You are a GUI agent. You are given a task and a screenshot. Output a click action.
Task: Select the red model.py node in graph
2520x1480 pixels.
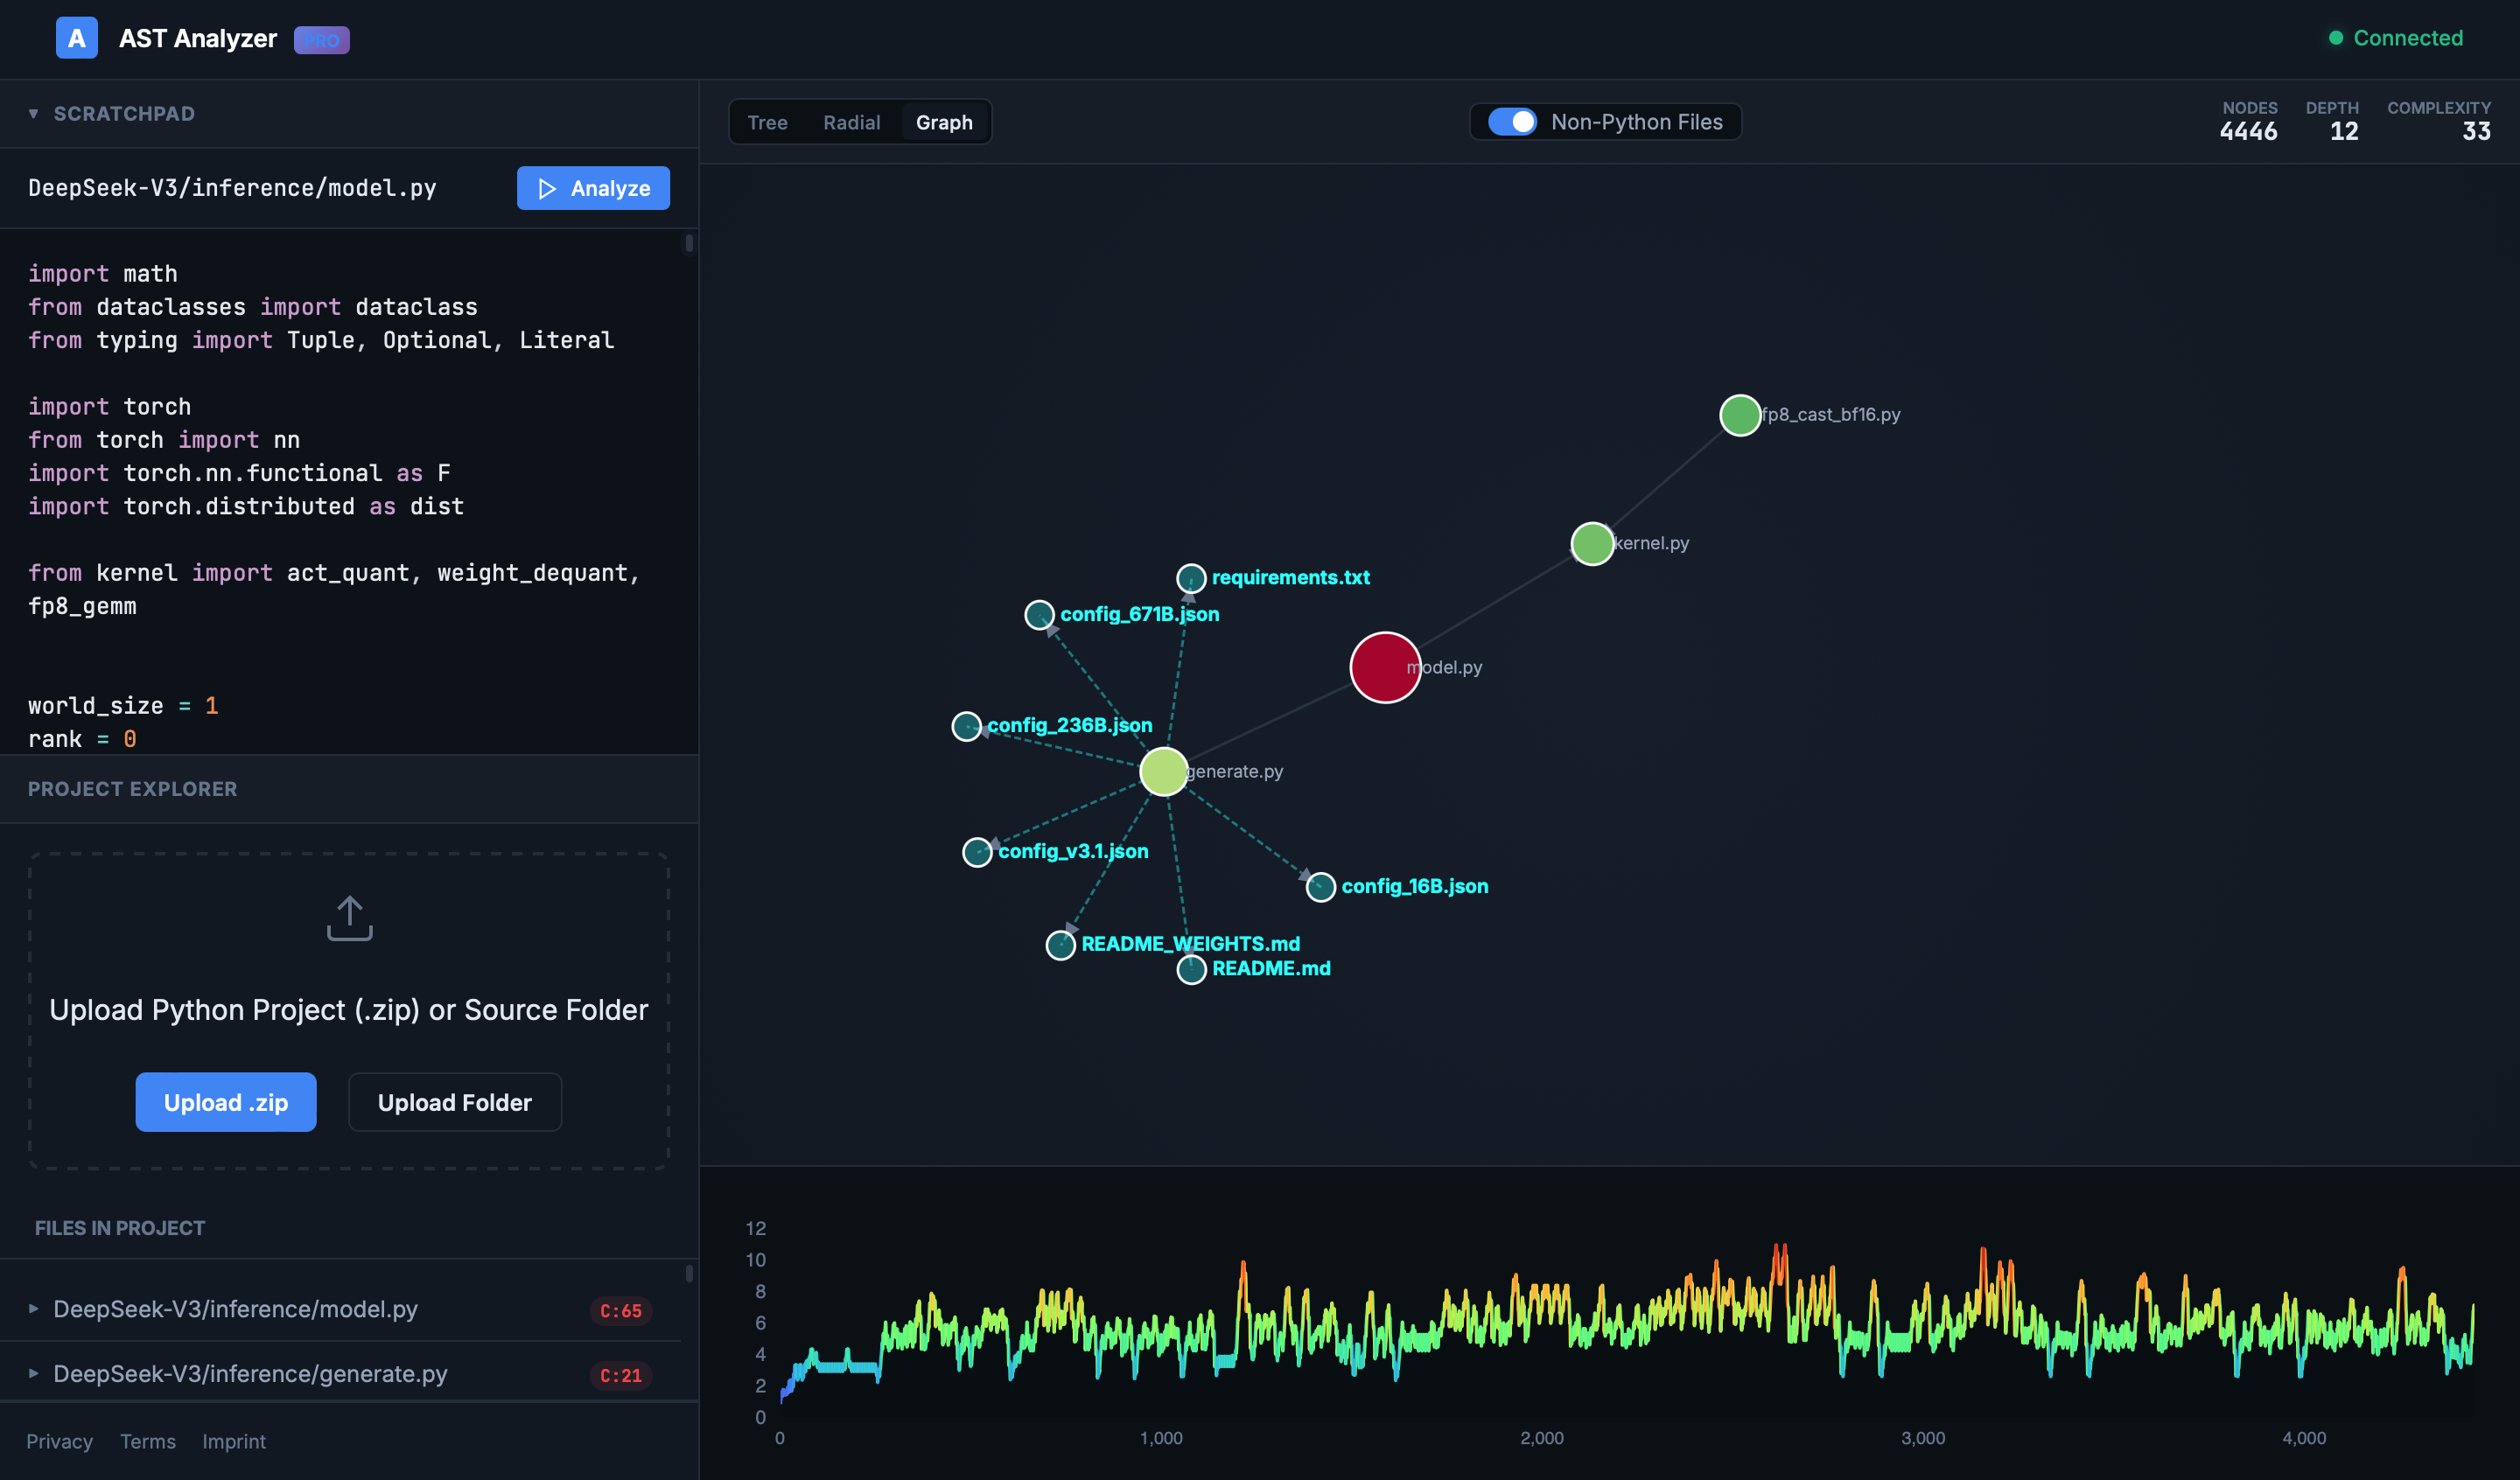point(1384,667)
